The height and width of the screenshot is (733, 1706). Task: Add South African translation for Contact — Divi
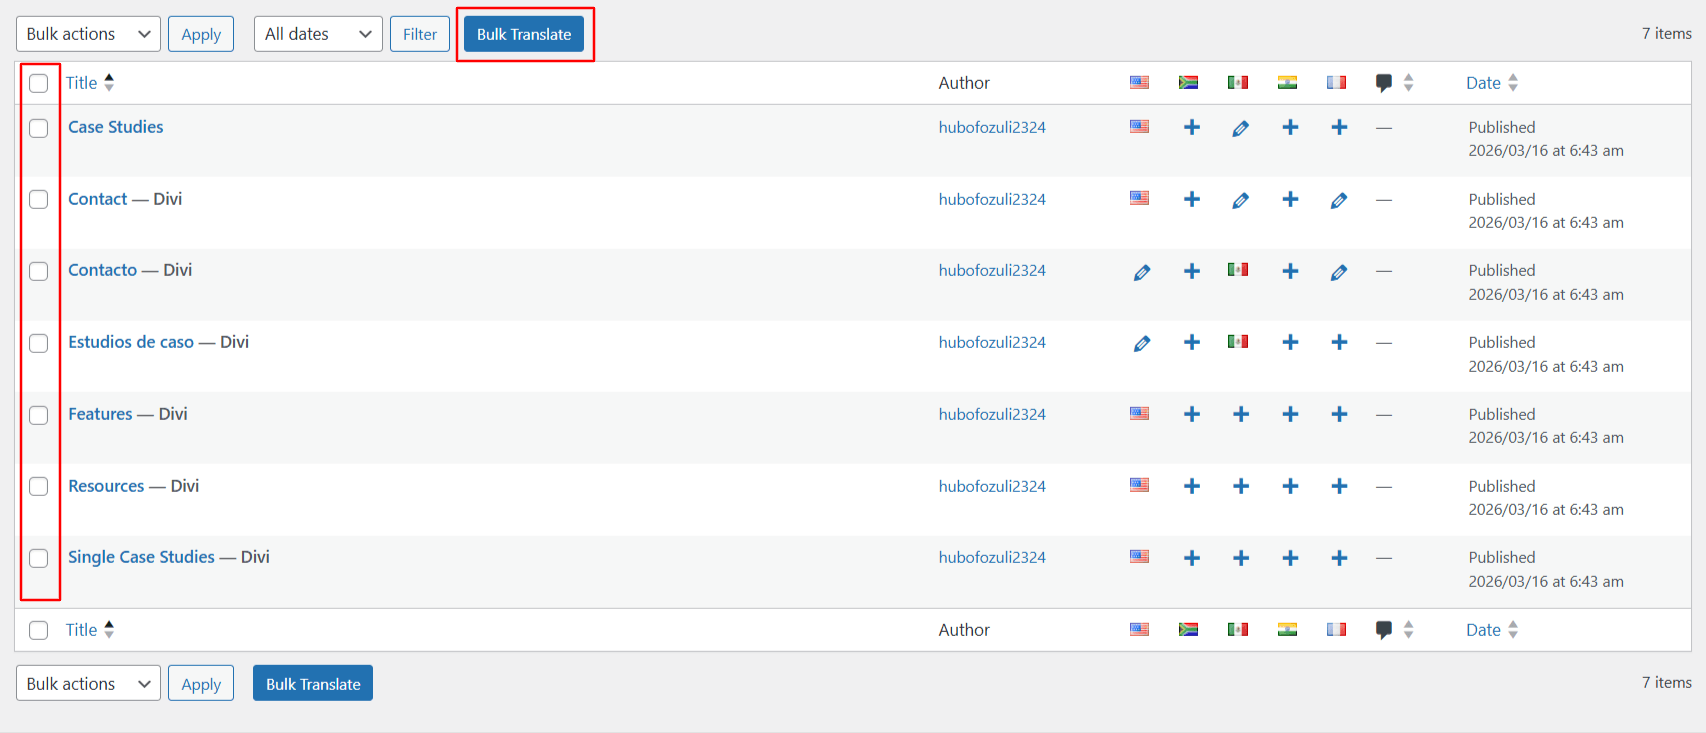pyautogui.click(x=1191, y=199)
